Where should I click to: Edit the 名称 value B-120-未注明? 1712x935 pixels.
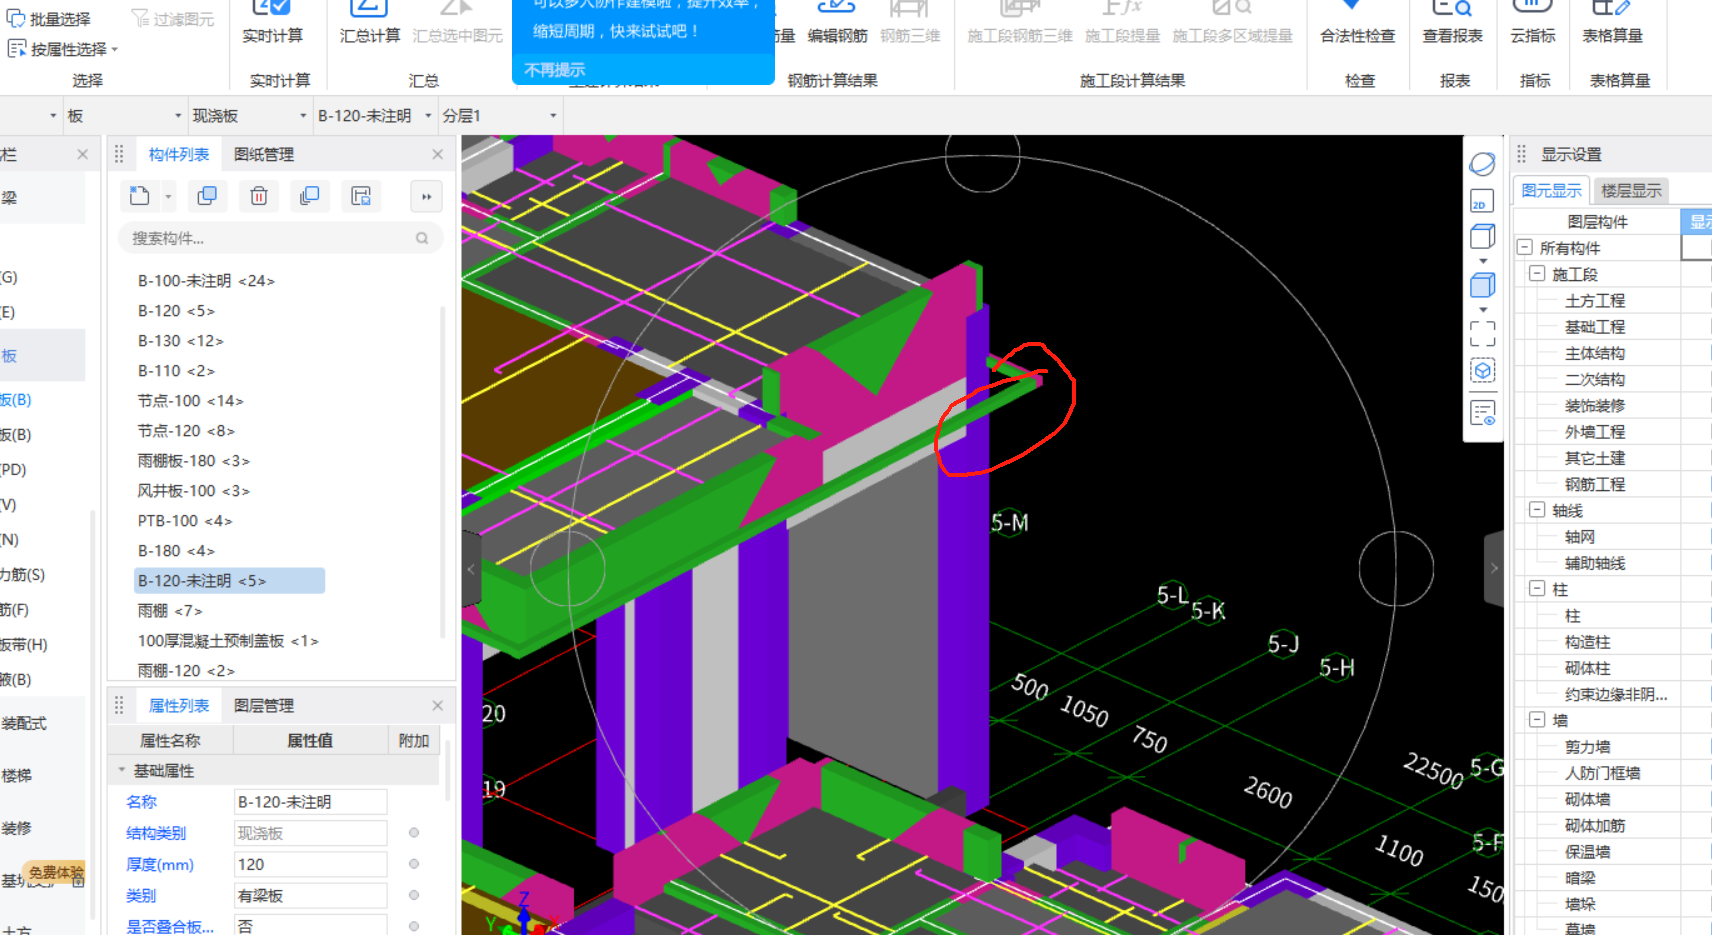pyautogui.click(x=310, y=802)
